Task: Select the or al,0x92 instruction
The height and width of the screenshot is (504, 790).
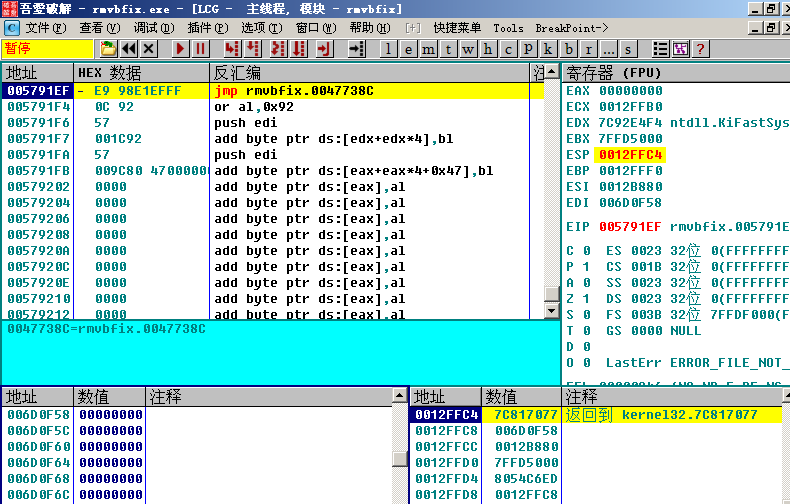Action: (x=253, y=107)
